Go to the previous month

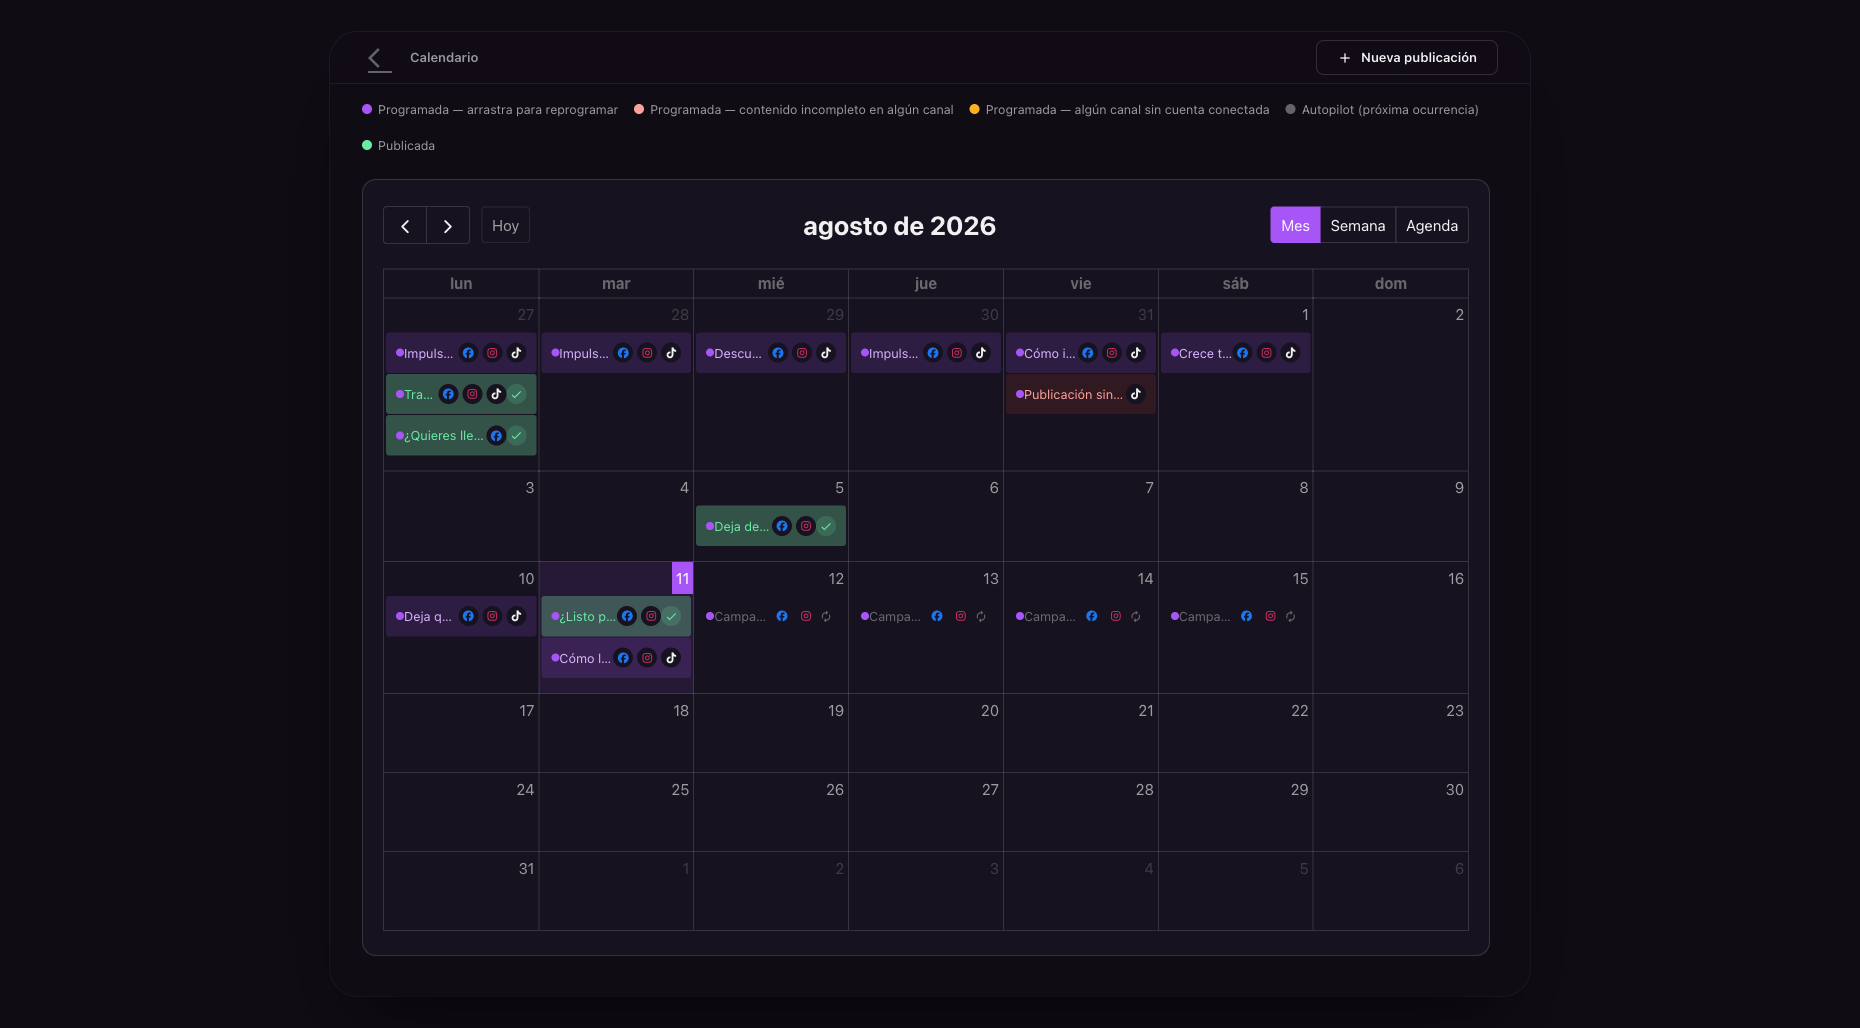[x=405, y=226]
